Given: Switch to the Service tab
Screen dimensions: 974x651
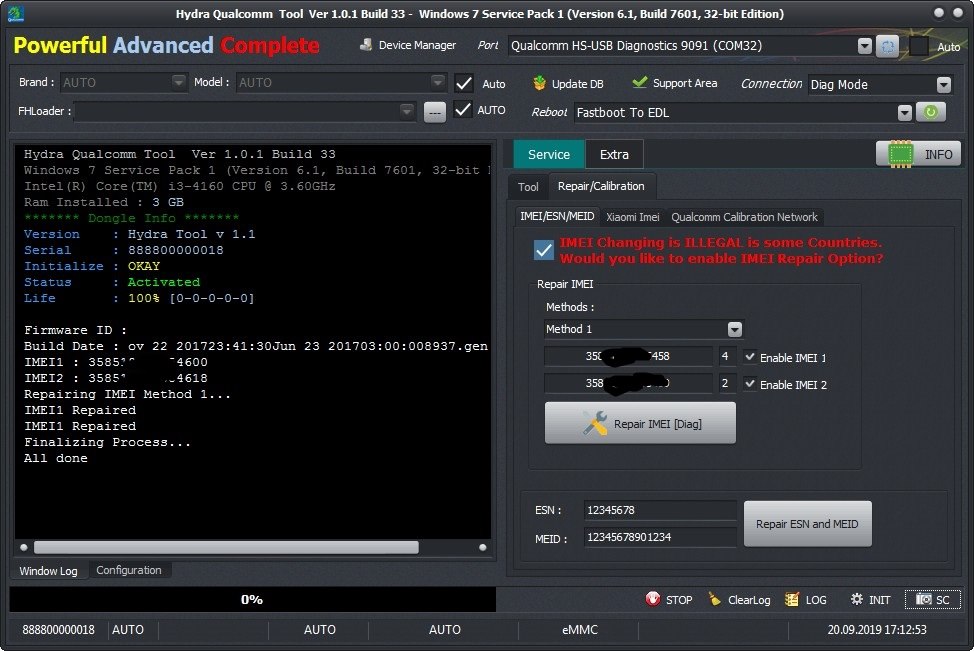Looking at the screenshot, I should [x=548, y=154].
